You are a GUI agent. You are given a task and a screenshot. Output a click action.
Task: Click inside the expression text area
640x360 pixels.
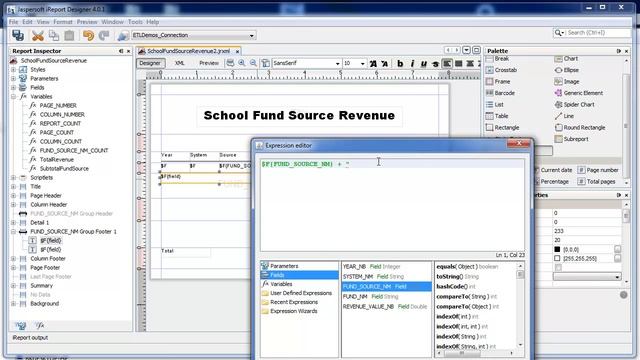click(392, 205)
